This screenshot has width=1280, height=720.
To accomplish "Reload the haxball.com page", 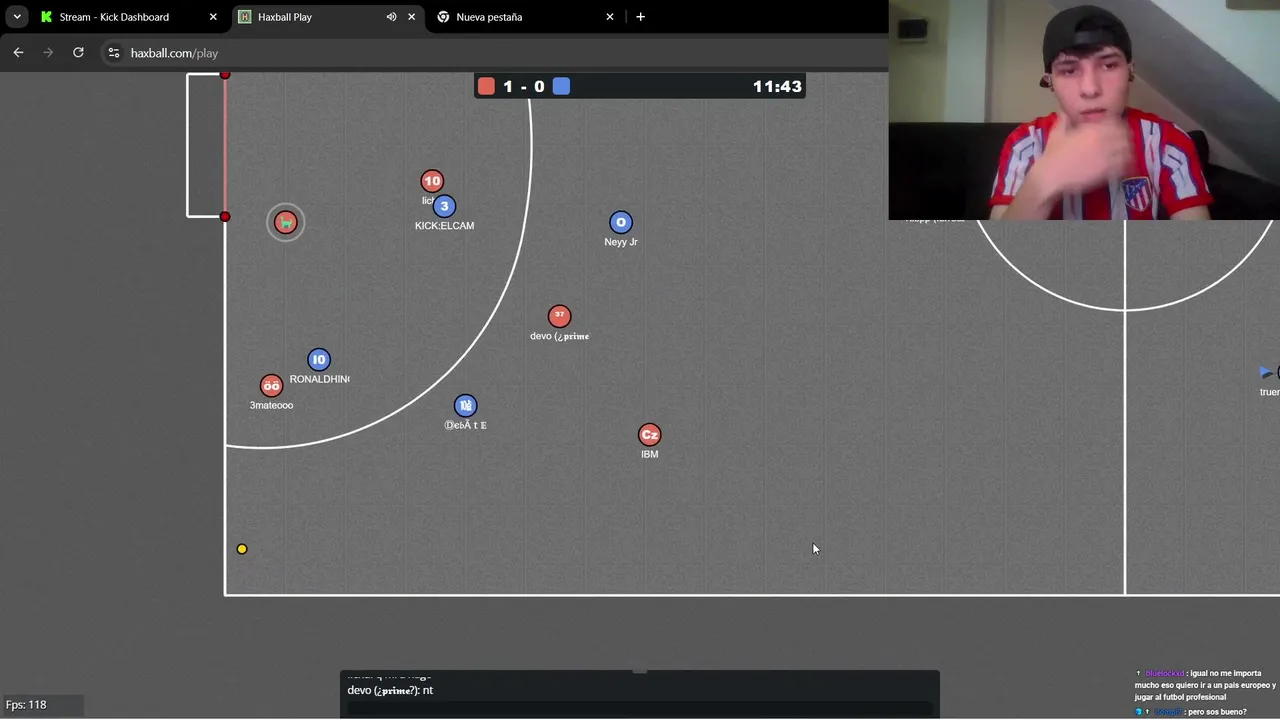I will pos(78,53).
